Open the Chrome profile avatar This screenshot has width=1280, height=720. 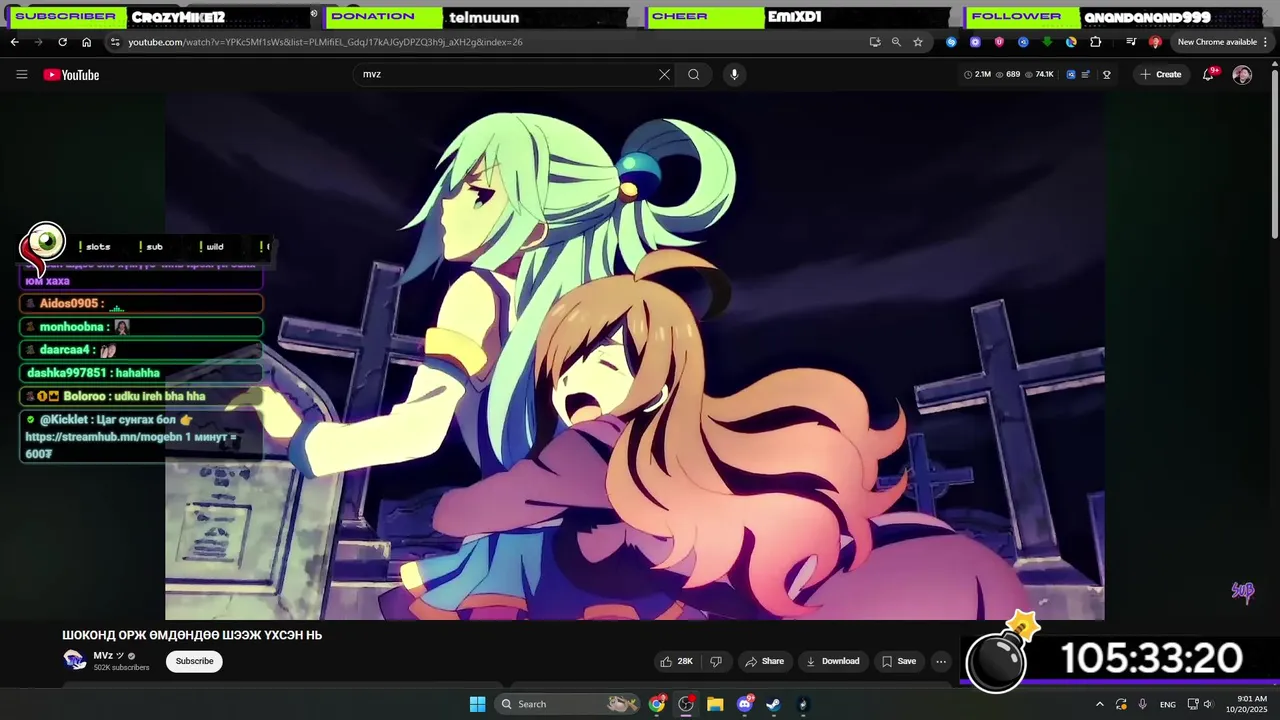[x=1155, y=42]
